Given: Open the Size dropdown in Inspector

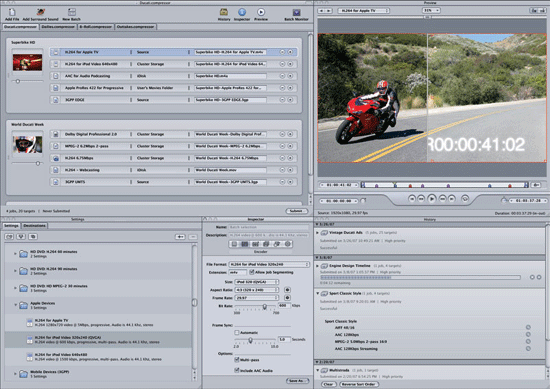Looking at the screenshot, I should click(x=257, y=282).
